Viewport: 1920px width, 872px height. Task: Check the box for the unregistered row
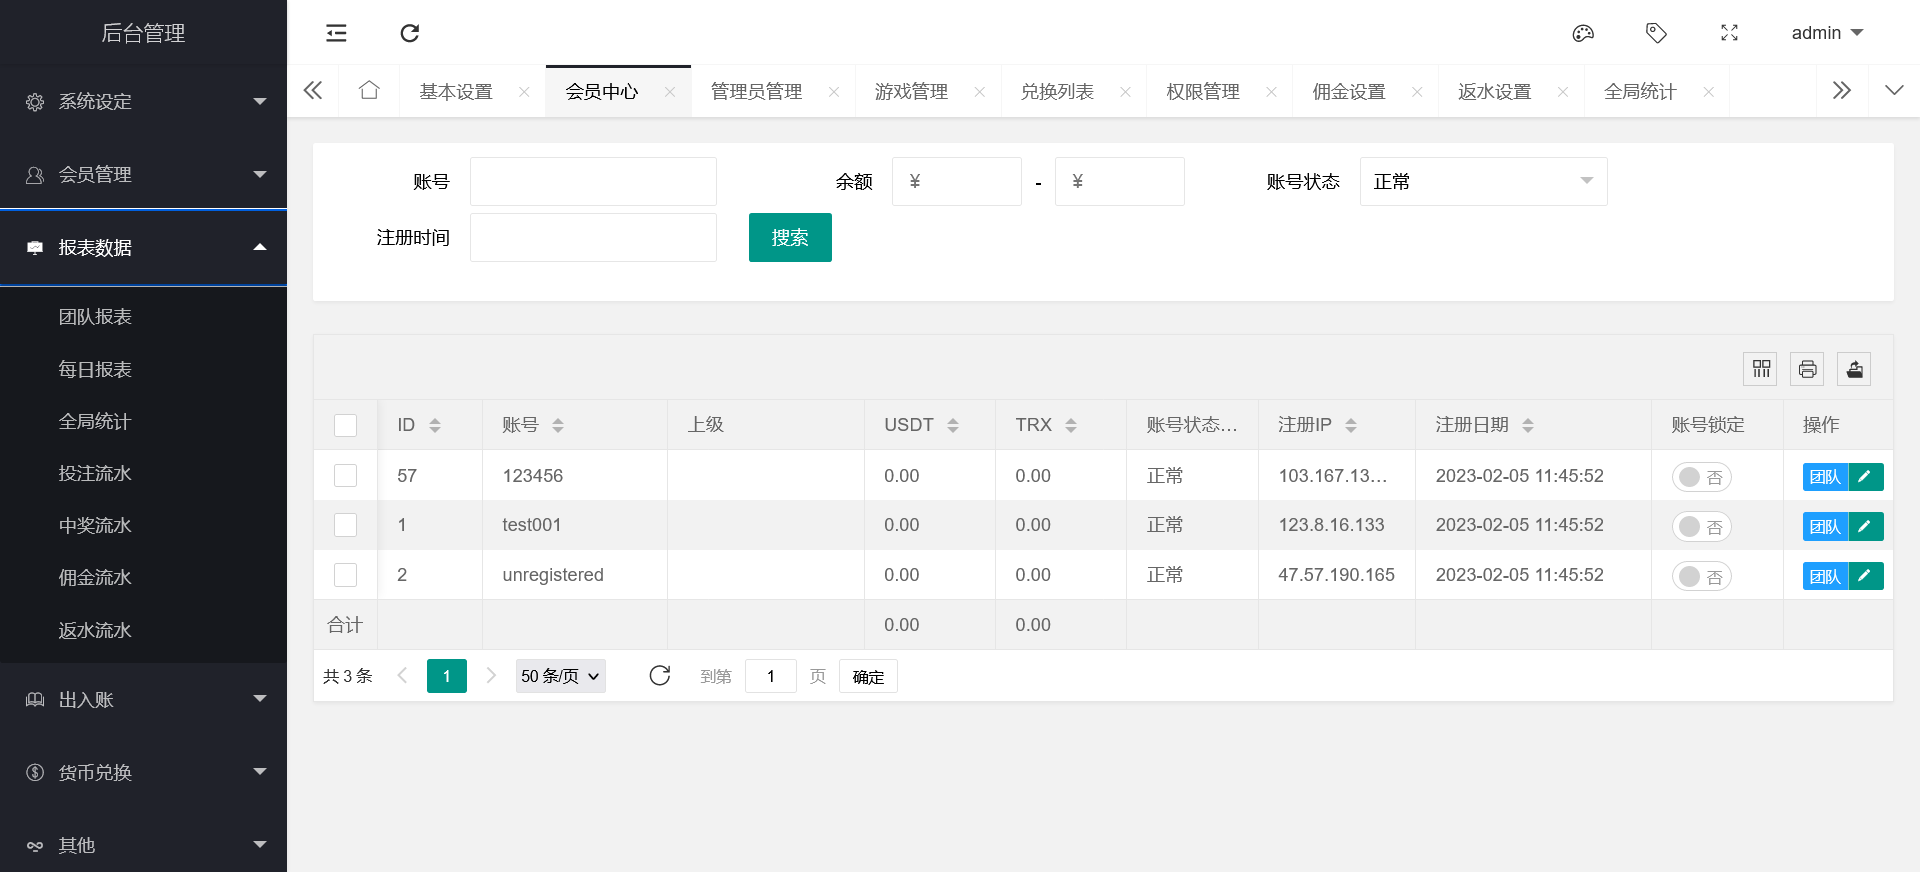point(345,575)
